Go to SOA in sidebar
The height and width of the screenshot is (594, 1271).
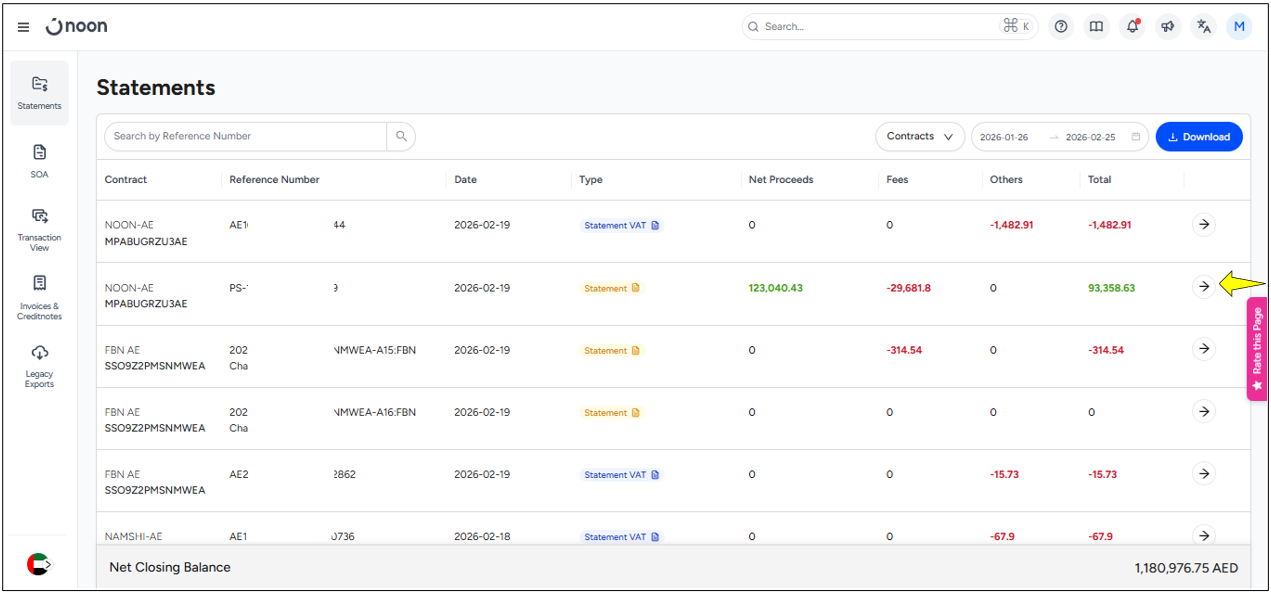[39, 160]
